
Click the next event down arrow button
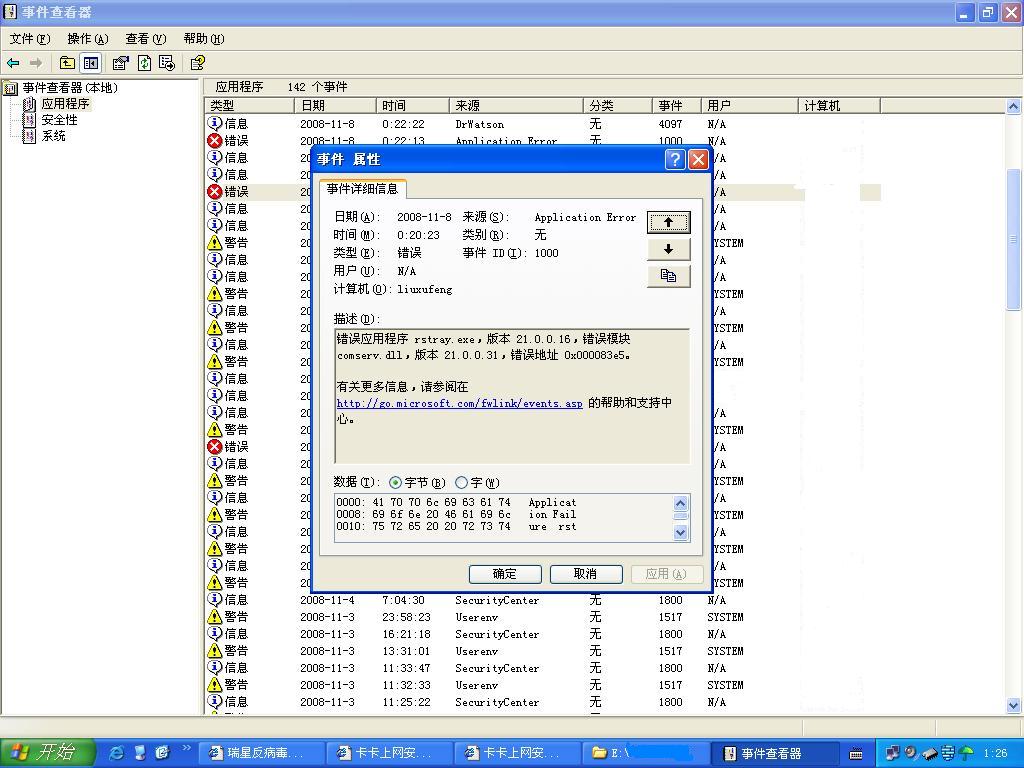coord(668,249)
